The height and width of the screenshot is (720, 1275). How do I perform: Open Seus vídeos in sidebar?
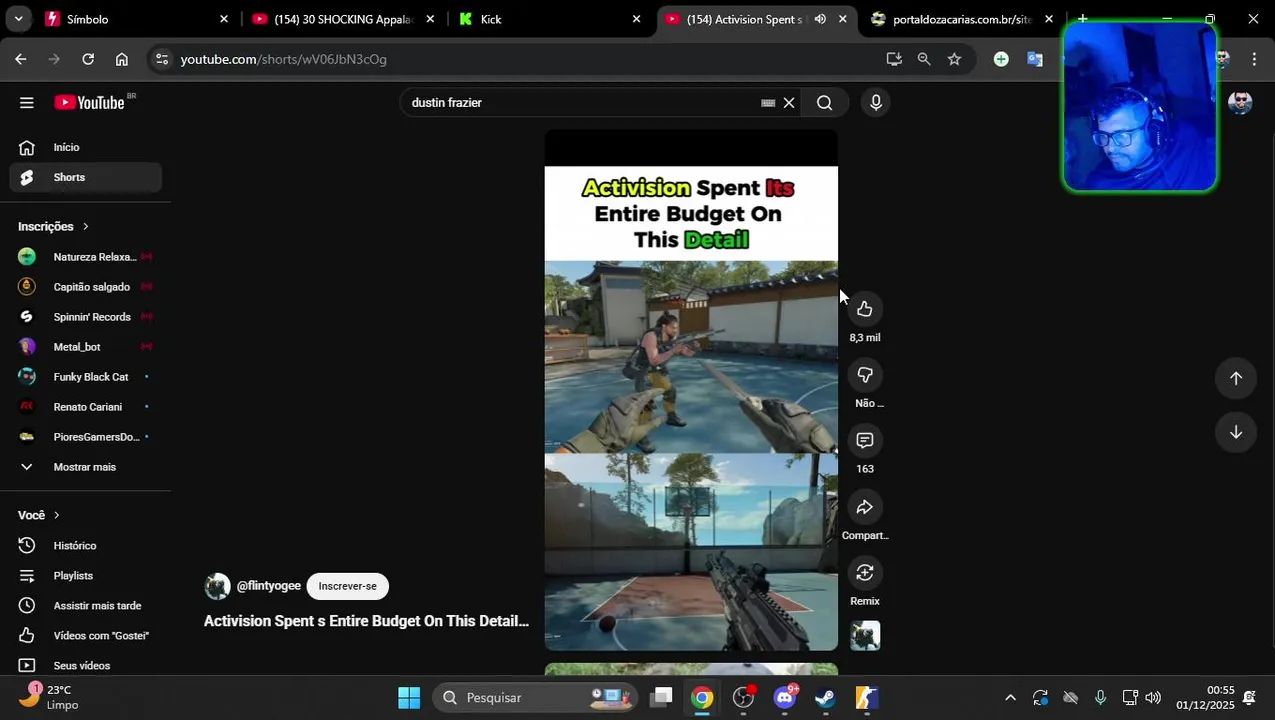coord(86,666)
